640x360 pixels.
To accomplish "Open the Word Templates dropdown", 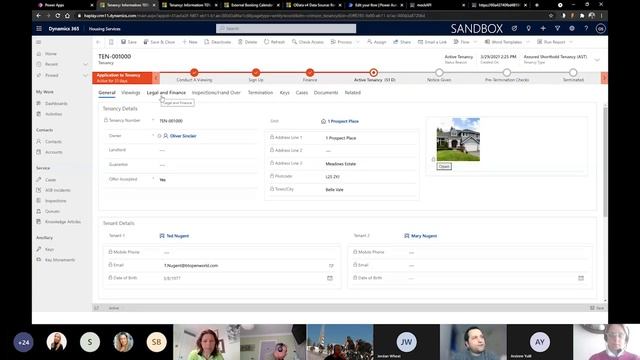I will click(528, 42).
